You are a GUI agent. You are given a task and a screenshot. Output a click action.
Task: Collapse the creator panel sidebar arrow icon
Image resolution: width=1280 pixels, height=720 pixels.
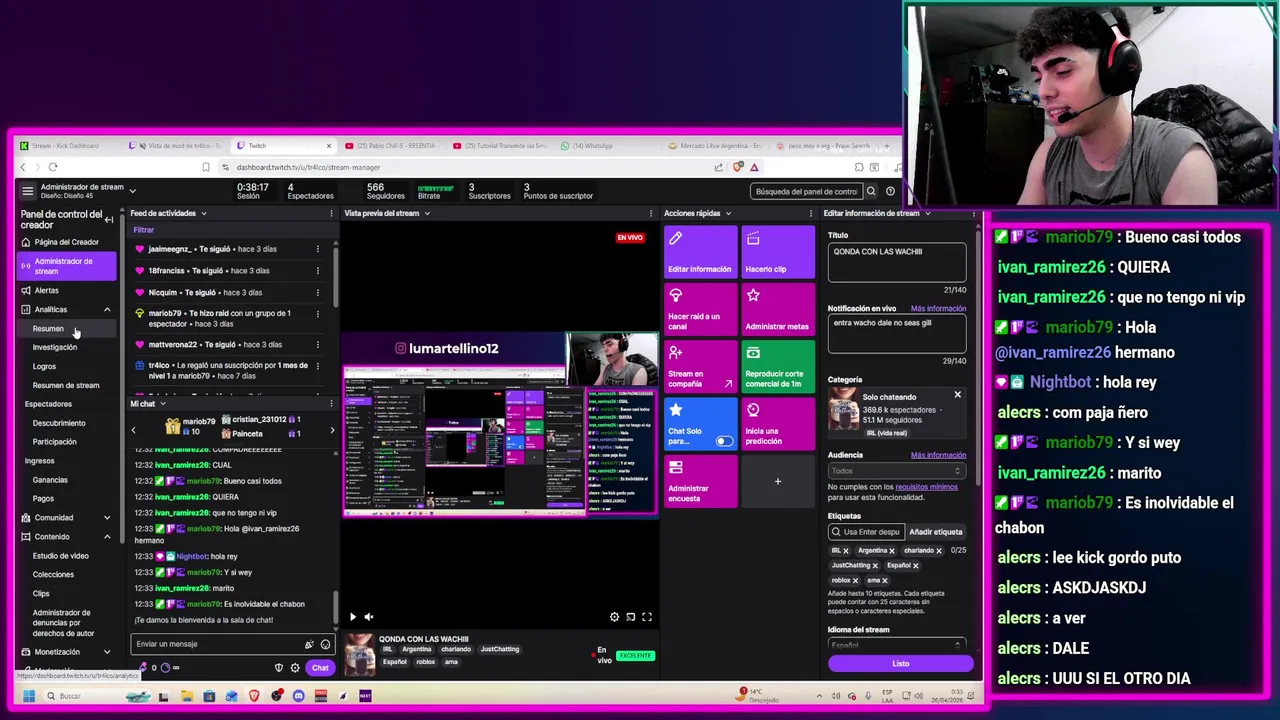point(109,219)
